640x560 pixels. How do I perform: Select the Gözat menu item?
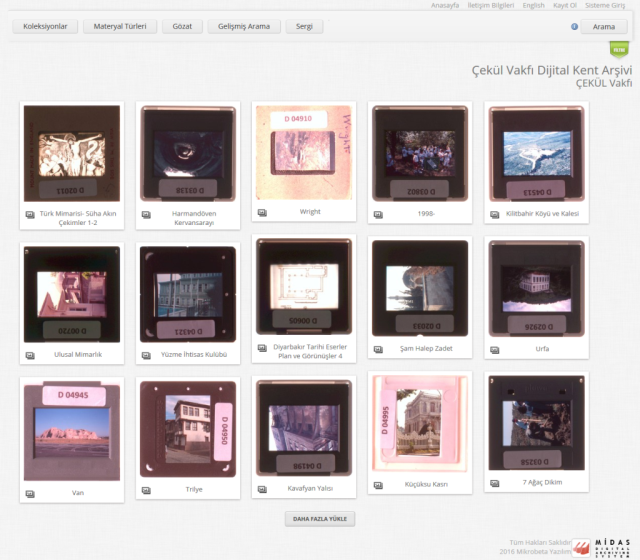[182, 26]
